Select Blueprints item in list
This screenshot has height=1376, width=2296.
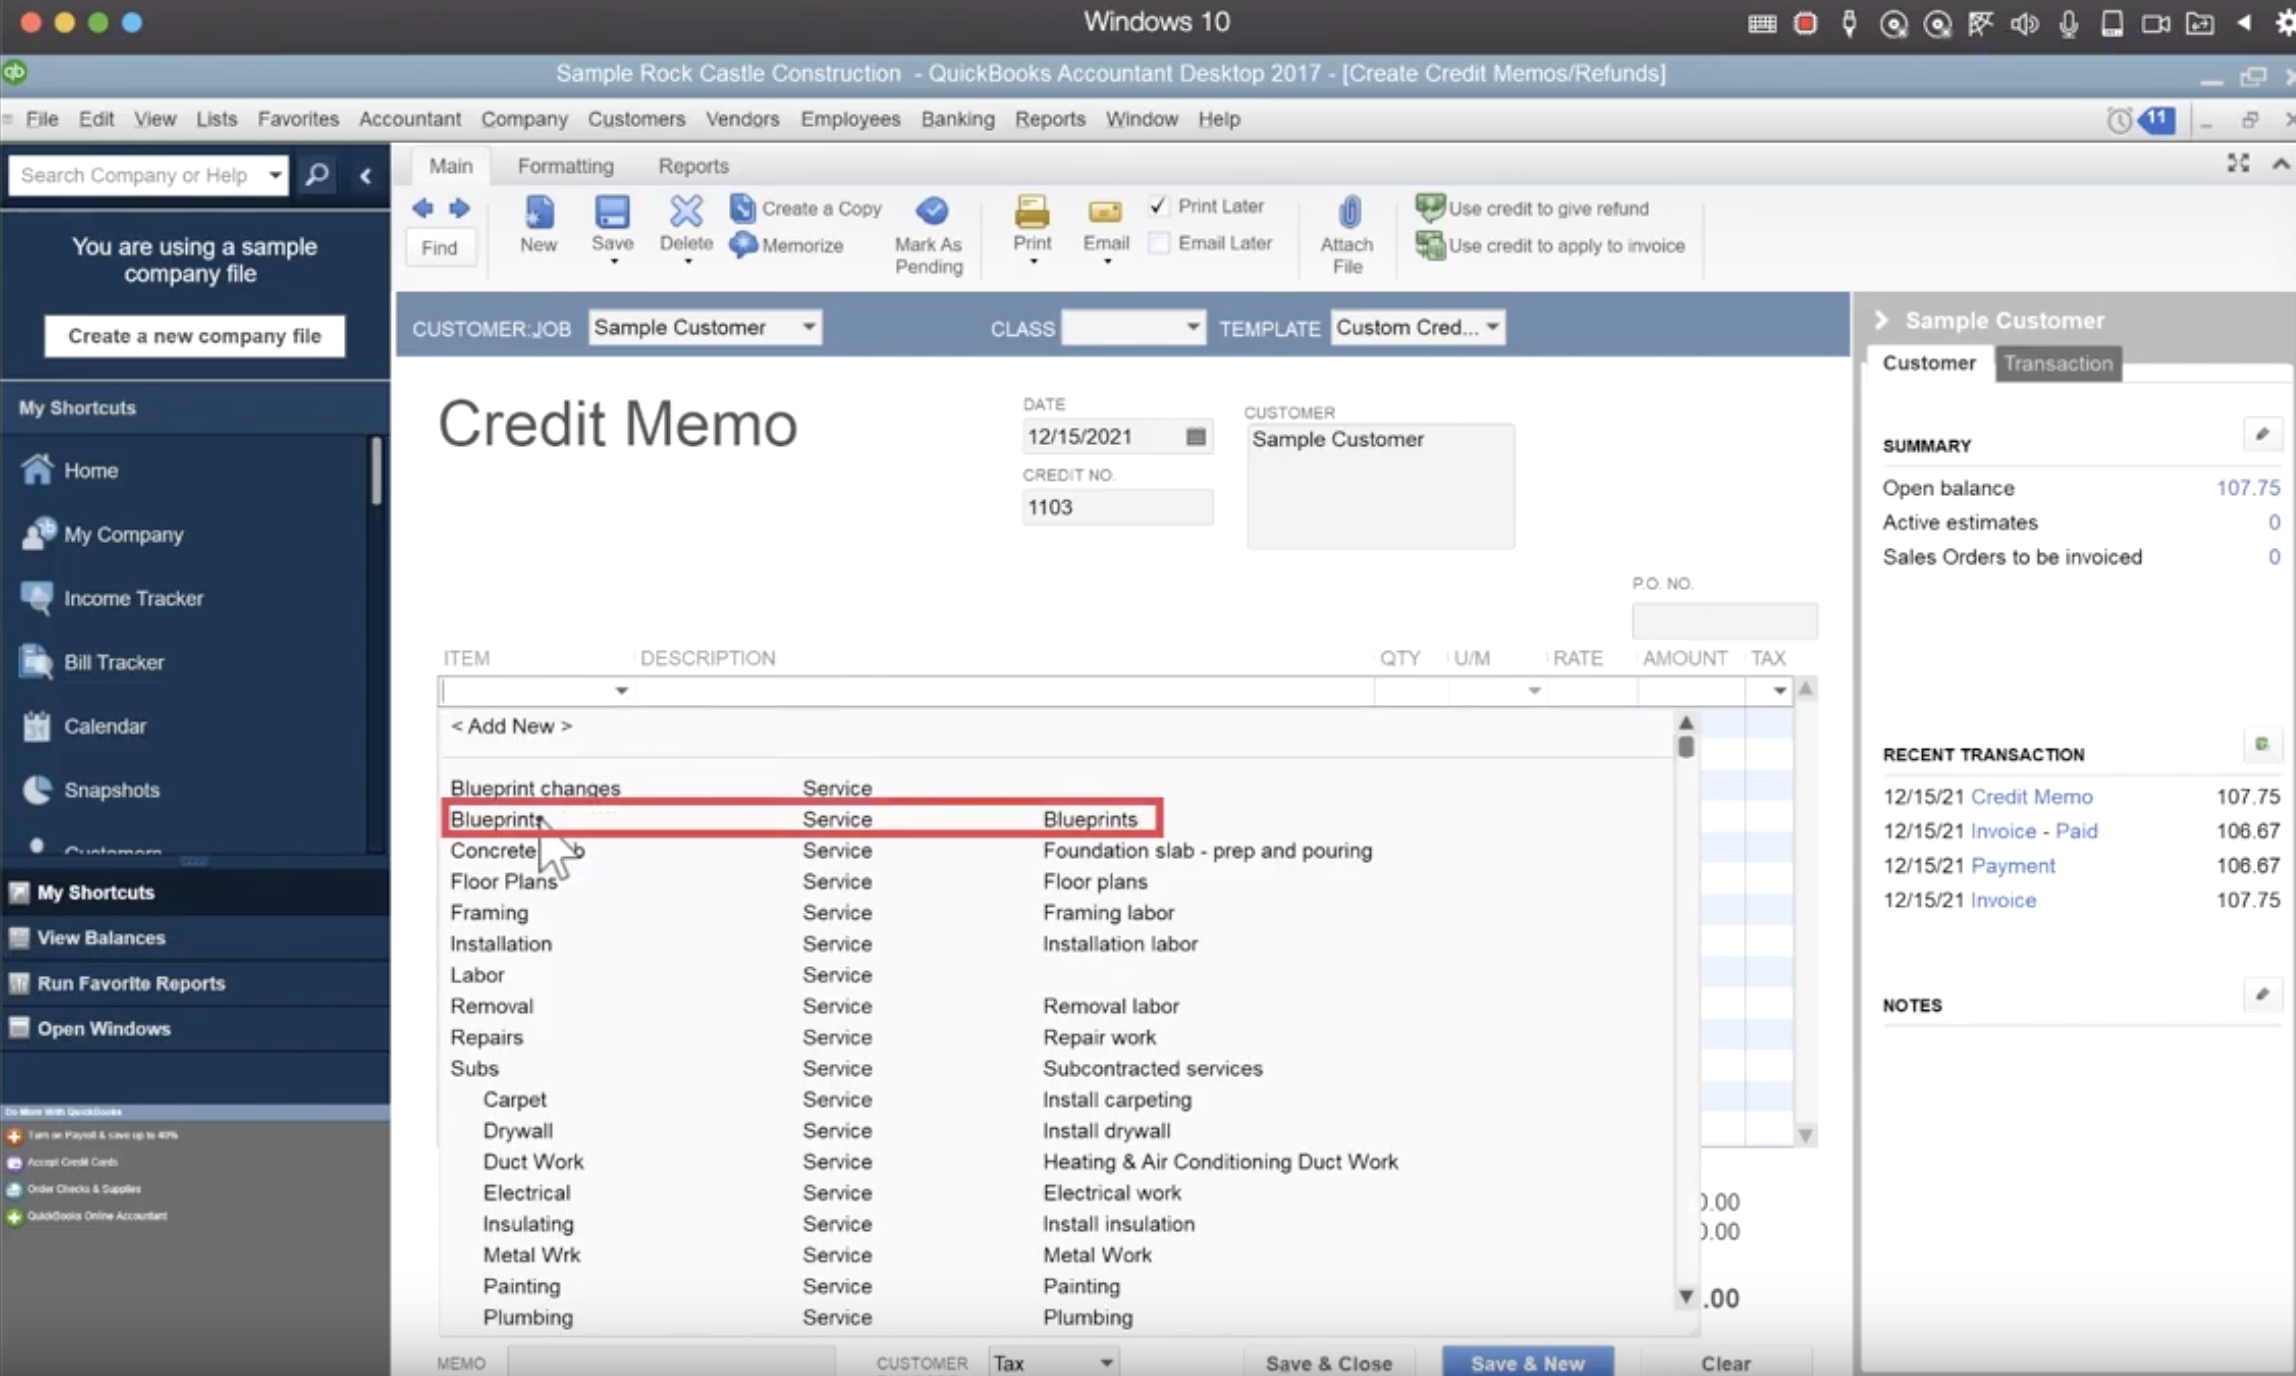click(x=801, y=819)
